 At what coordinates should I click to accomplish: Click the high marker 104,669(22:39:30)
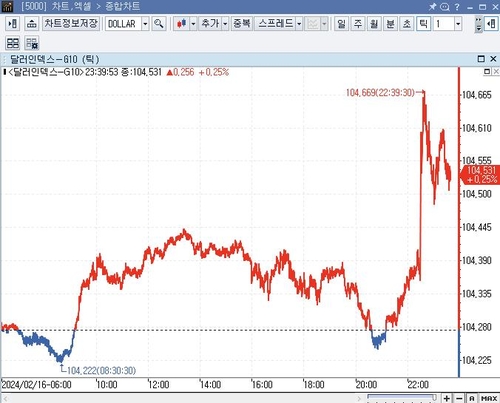pos(380,92)
